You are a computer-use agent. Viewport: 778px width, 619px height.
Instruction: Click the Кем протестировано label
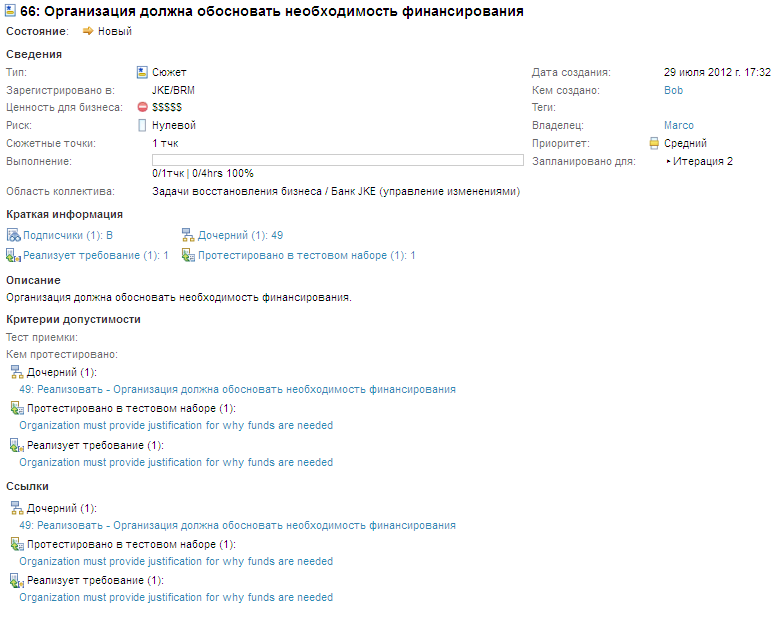tap(62, 355)
